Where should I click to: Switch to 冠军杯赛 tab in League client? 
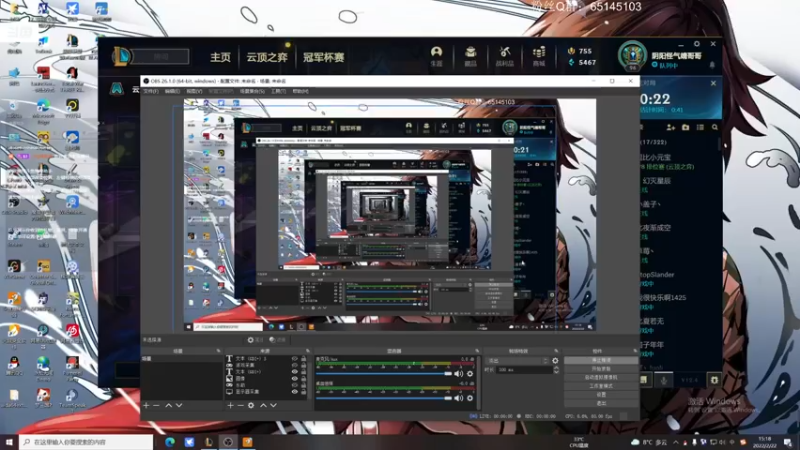click(x=323, y=57)
